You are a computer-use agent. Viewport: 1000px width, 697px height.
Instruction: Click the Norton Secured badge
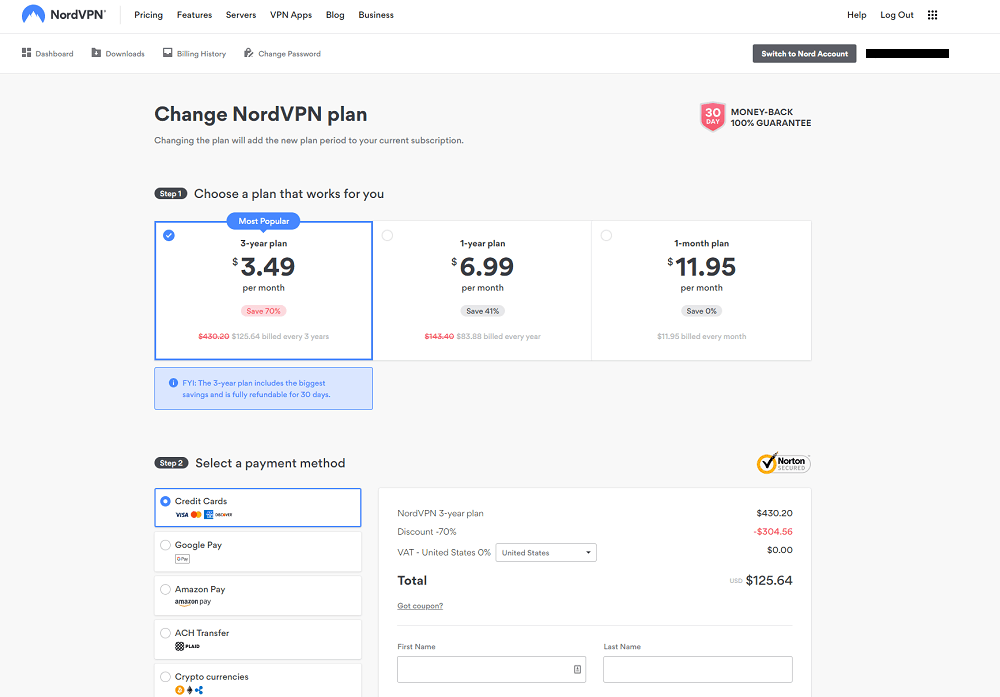pyautogui.click(x=783, y=463)
